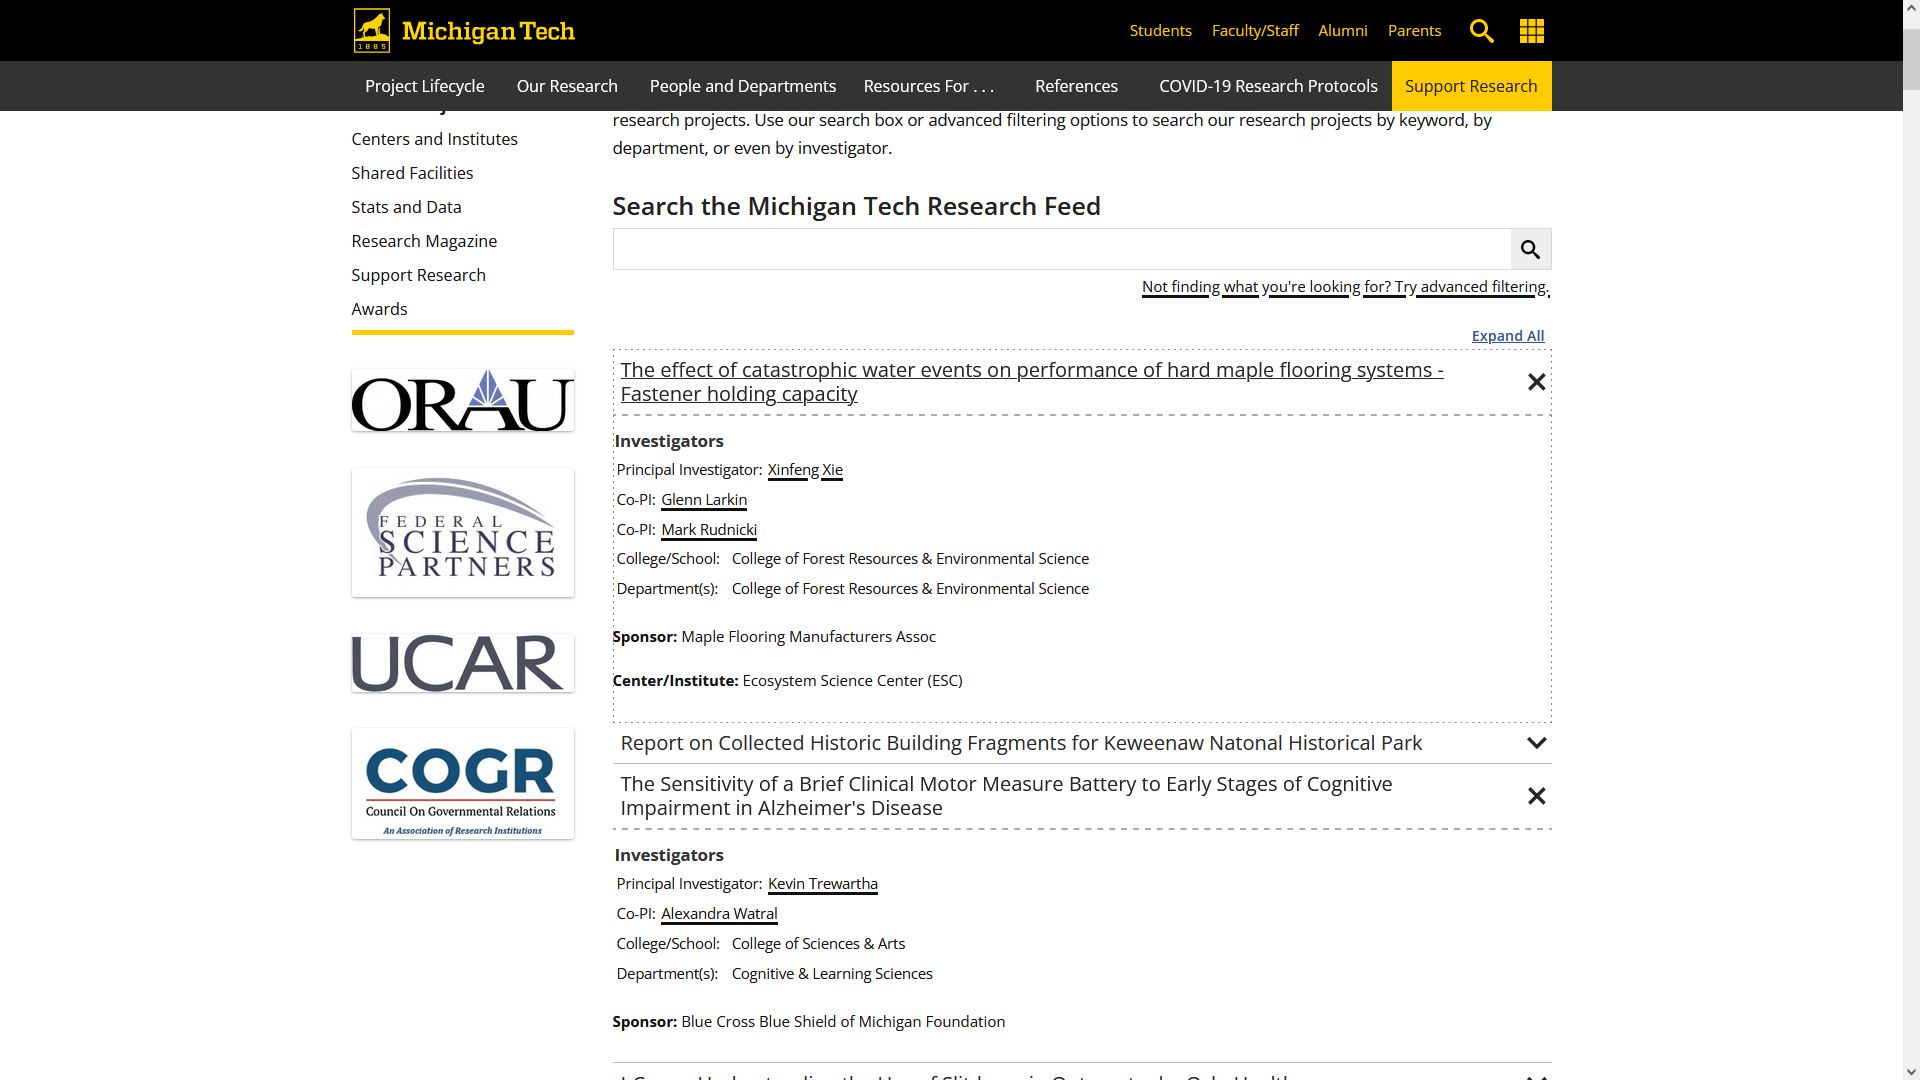
Task: Go to the Alumni page
Action: [1342, 31]
